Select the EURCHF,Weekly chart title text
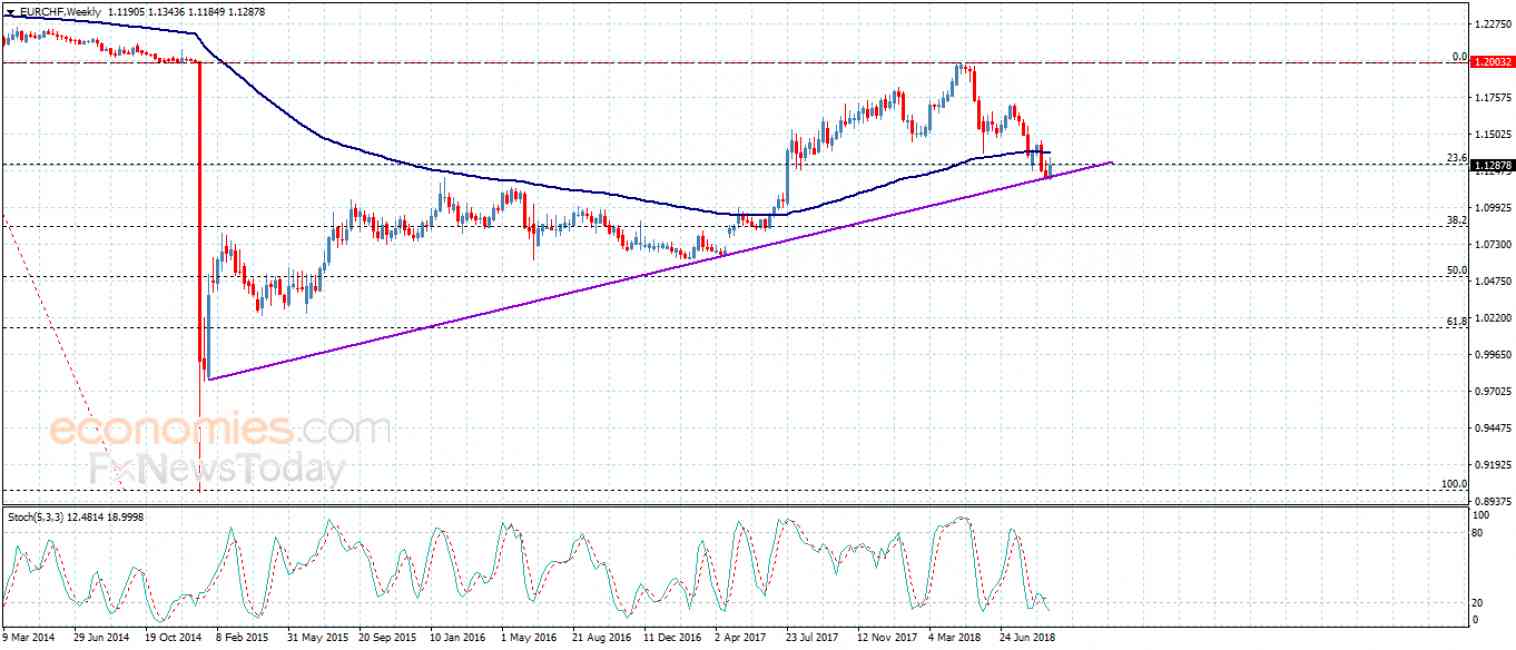The height and width of the screenshot is (650, 1516). [x=59, y=12]
